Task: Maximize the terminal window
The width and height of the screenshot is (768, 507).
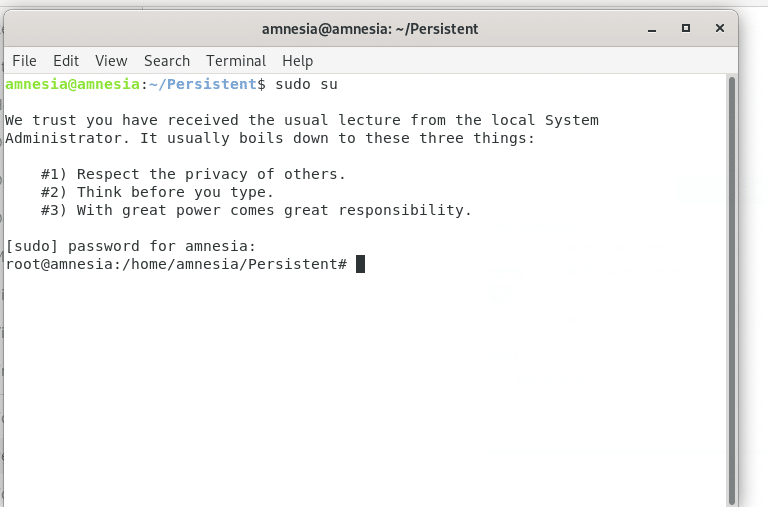Action: click(x=686, y=28)
